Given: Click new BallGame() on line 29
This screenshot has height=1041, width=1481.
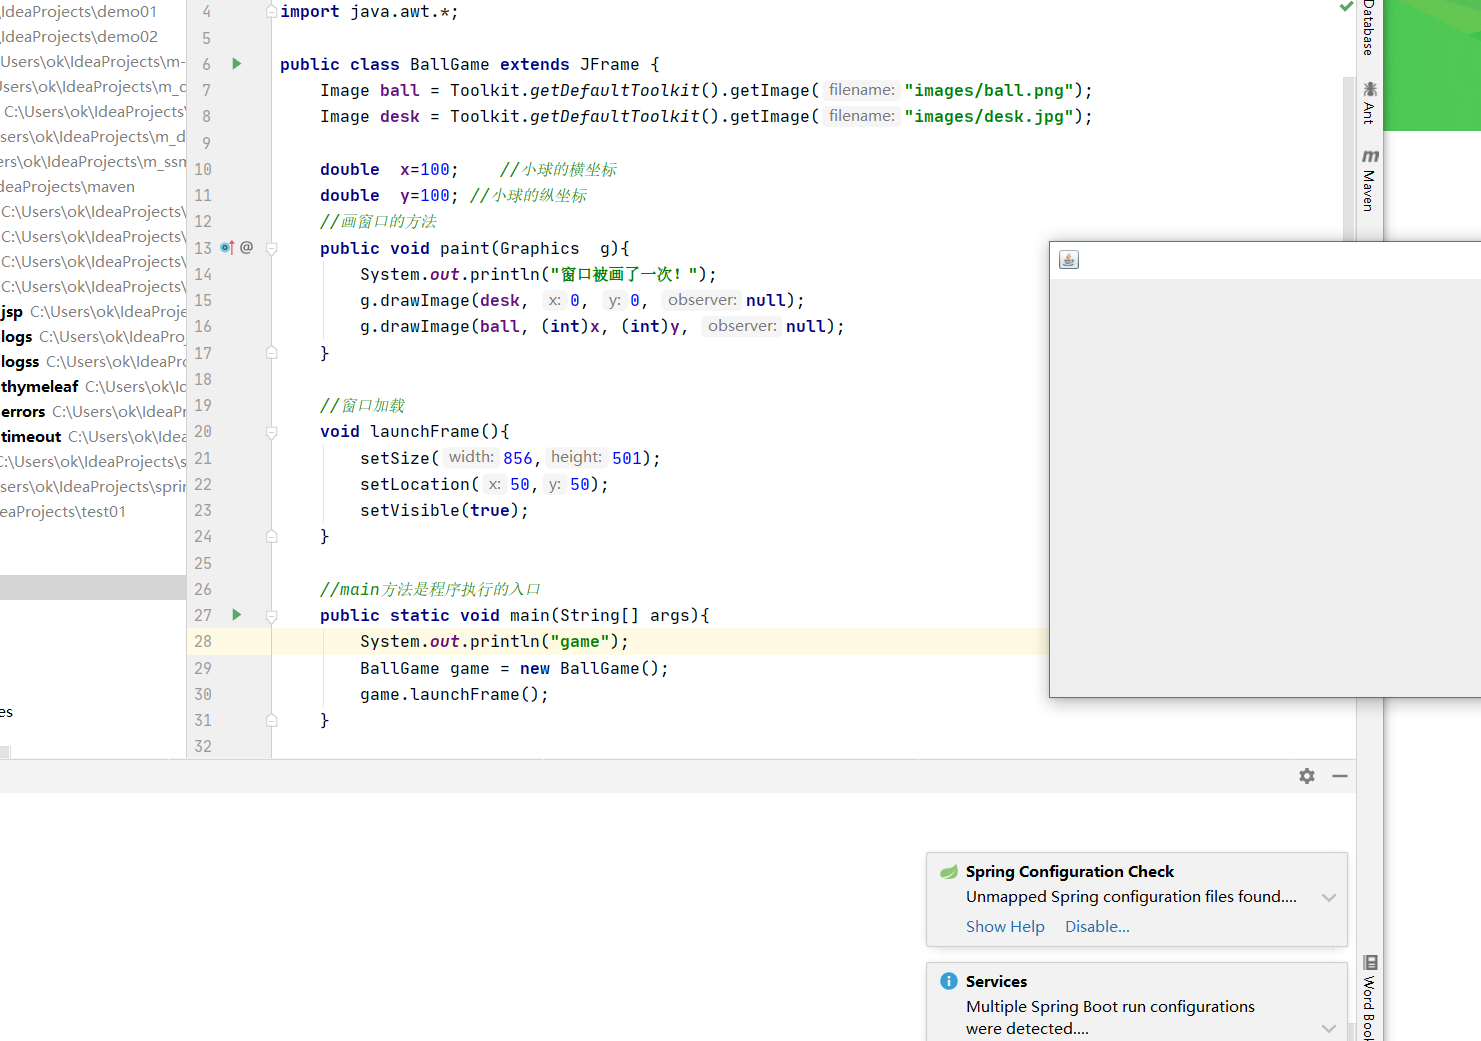Looking at the screenshot, I should click(x=595, y=669).
